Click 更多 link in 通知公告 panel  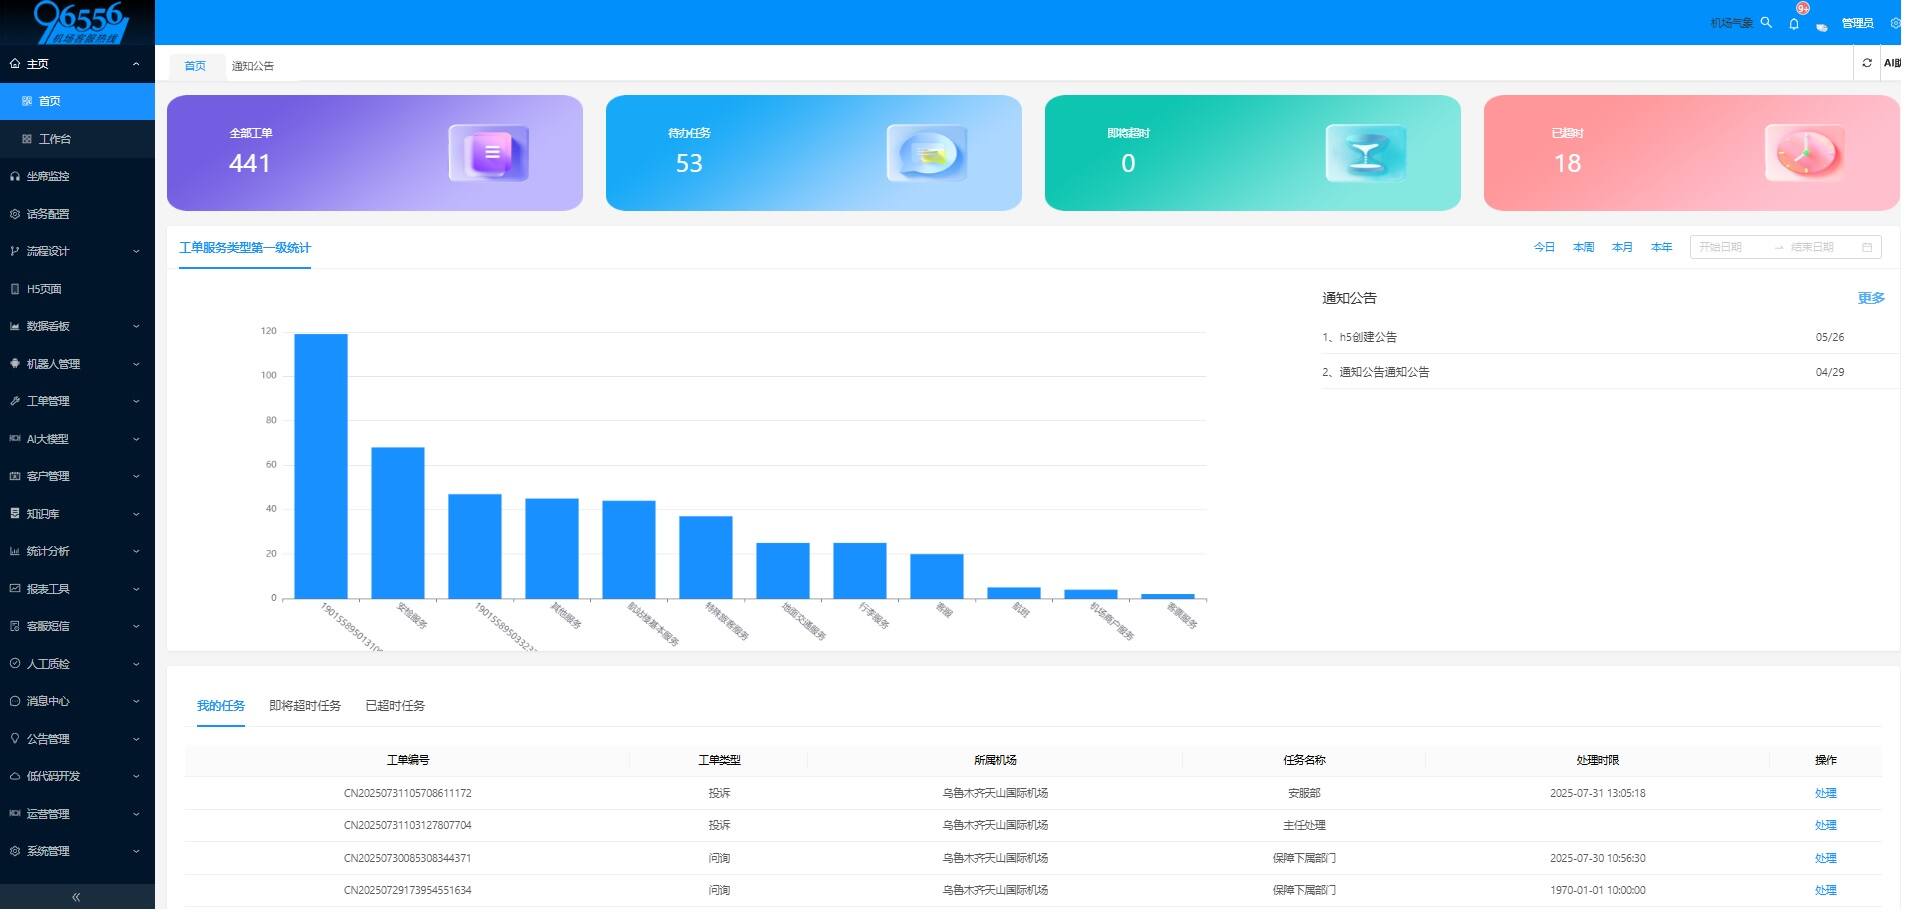[1870, 298]
